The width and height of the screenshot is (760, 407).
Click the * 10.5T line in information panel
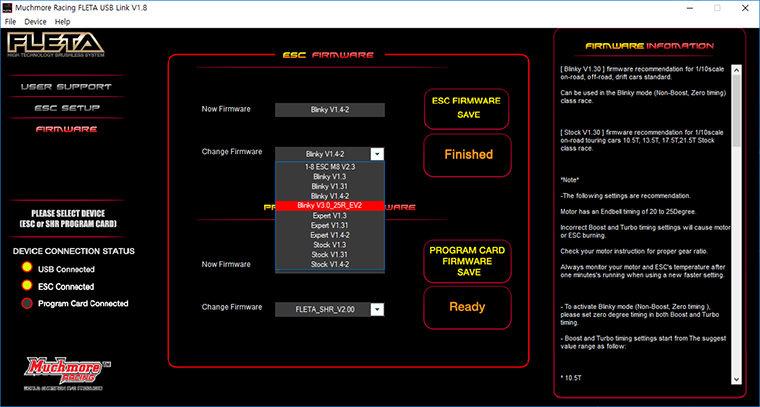click(x=569, y=377)
